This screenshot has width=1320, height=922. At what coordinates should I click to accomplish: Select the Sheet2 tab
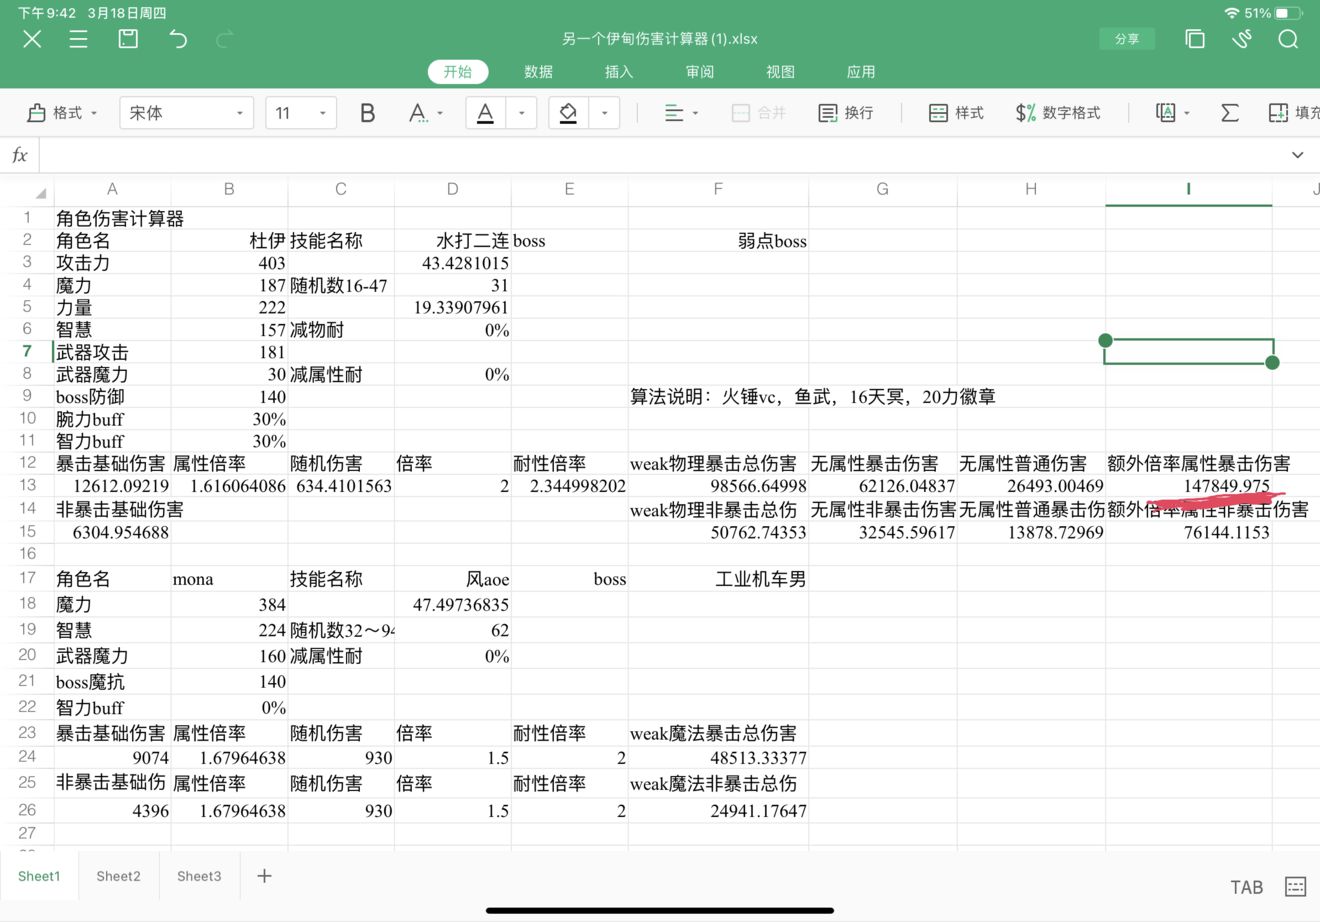tap(118, 876)
